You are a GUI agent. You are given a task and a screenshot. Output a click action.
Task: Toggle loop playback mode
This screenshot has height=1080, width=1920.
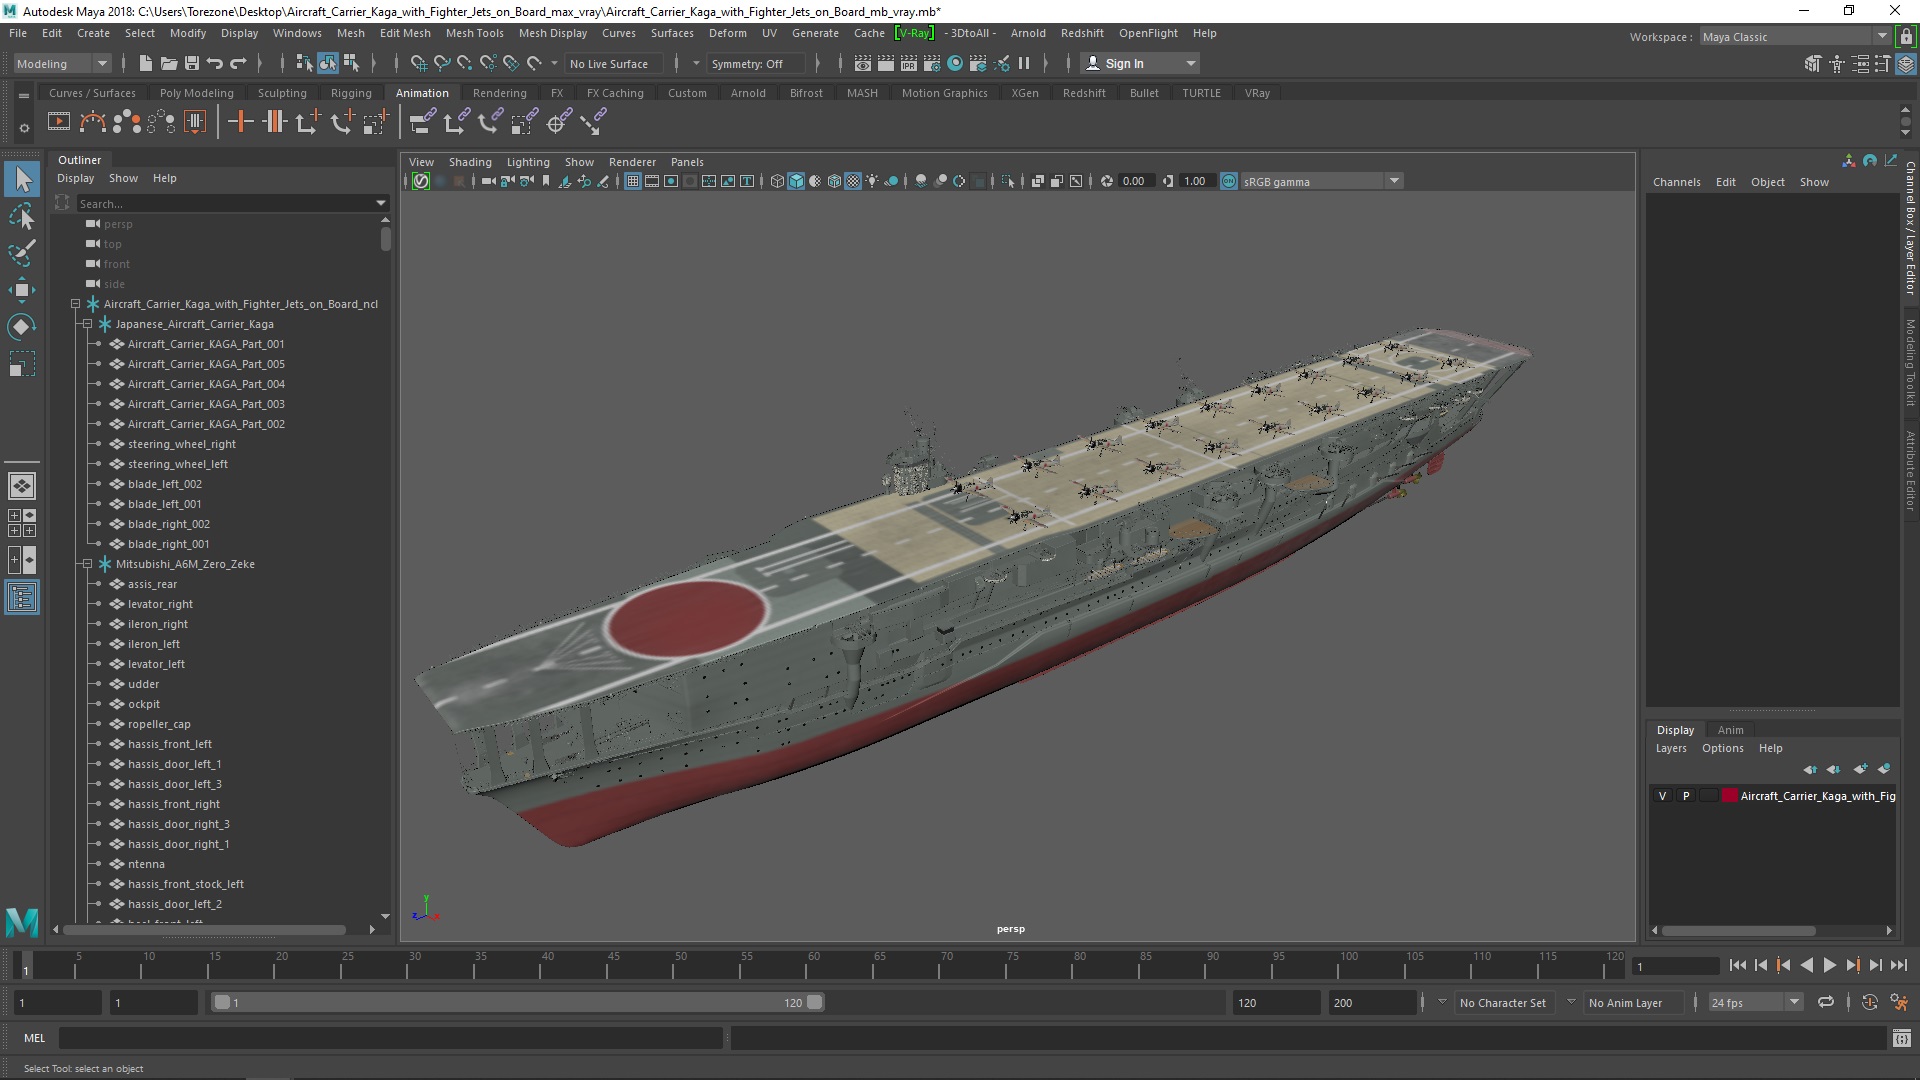pos(1825,1002)
